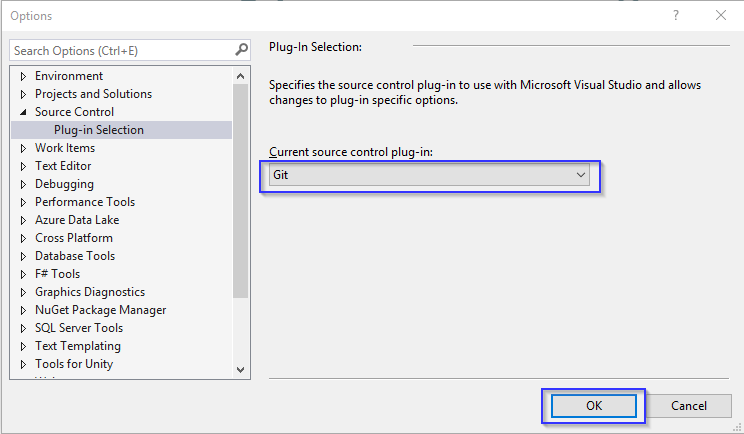Expand the Environment node arrow
The width and height of the screenshot is (744, 434).
tap(23, 76)
